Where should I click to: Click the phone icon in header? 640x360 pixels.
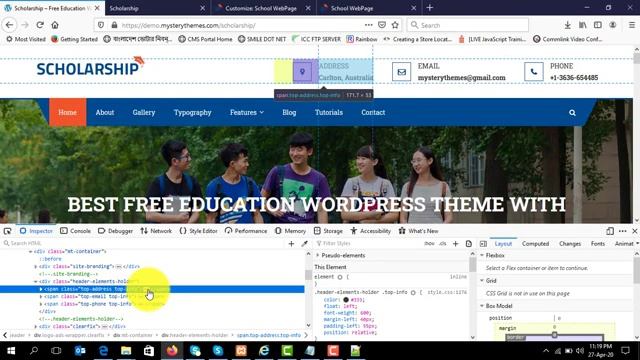tap(533, 72)
